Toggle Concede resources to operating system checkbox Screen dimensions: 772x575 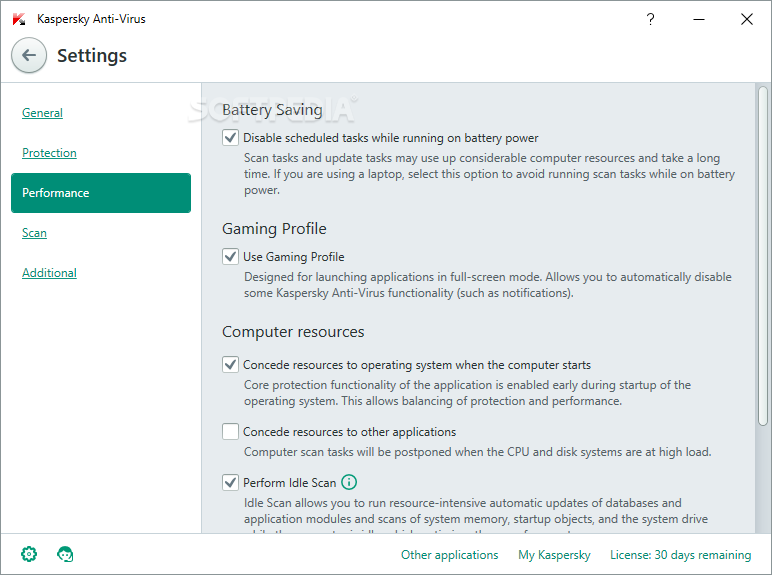pos(230,365)
